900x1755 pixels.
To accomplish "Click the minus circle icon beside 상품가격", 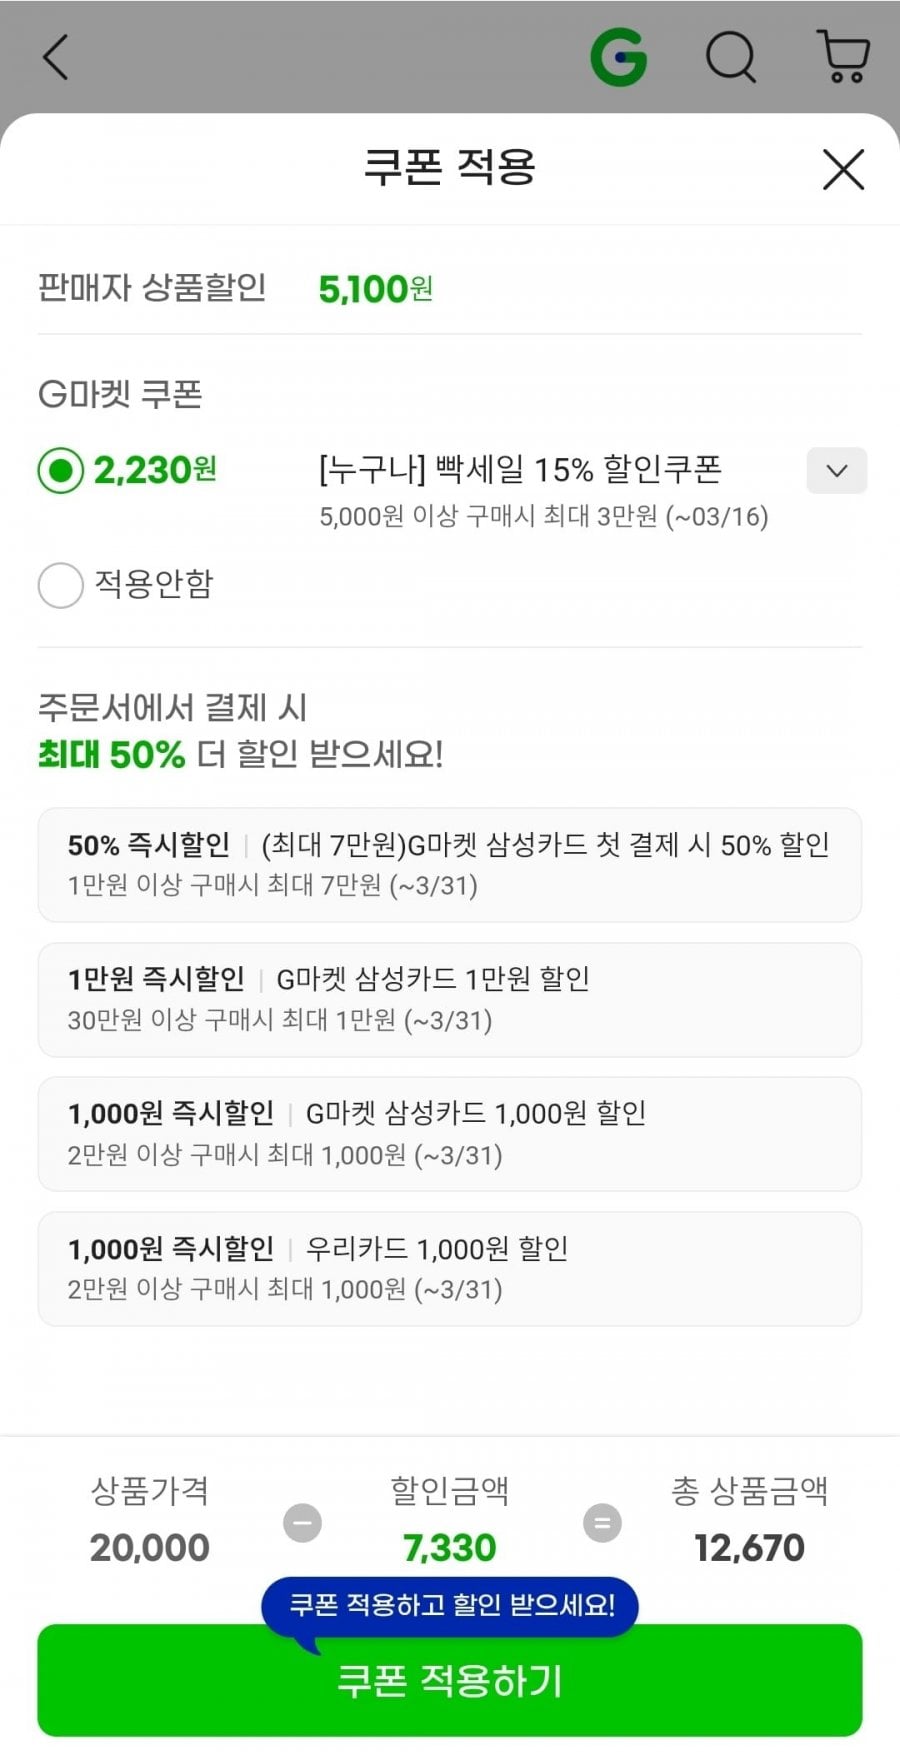I will click(302, 1523).
